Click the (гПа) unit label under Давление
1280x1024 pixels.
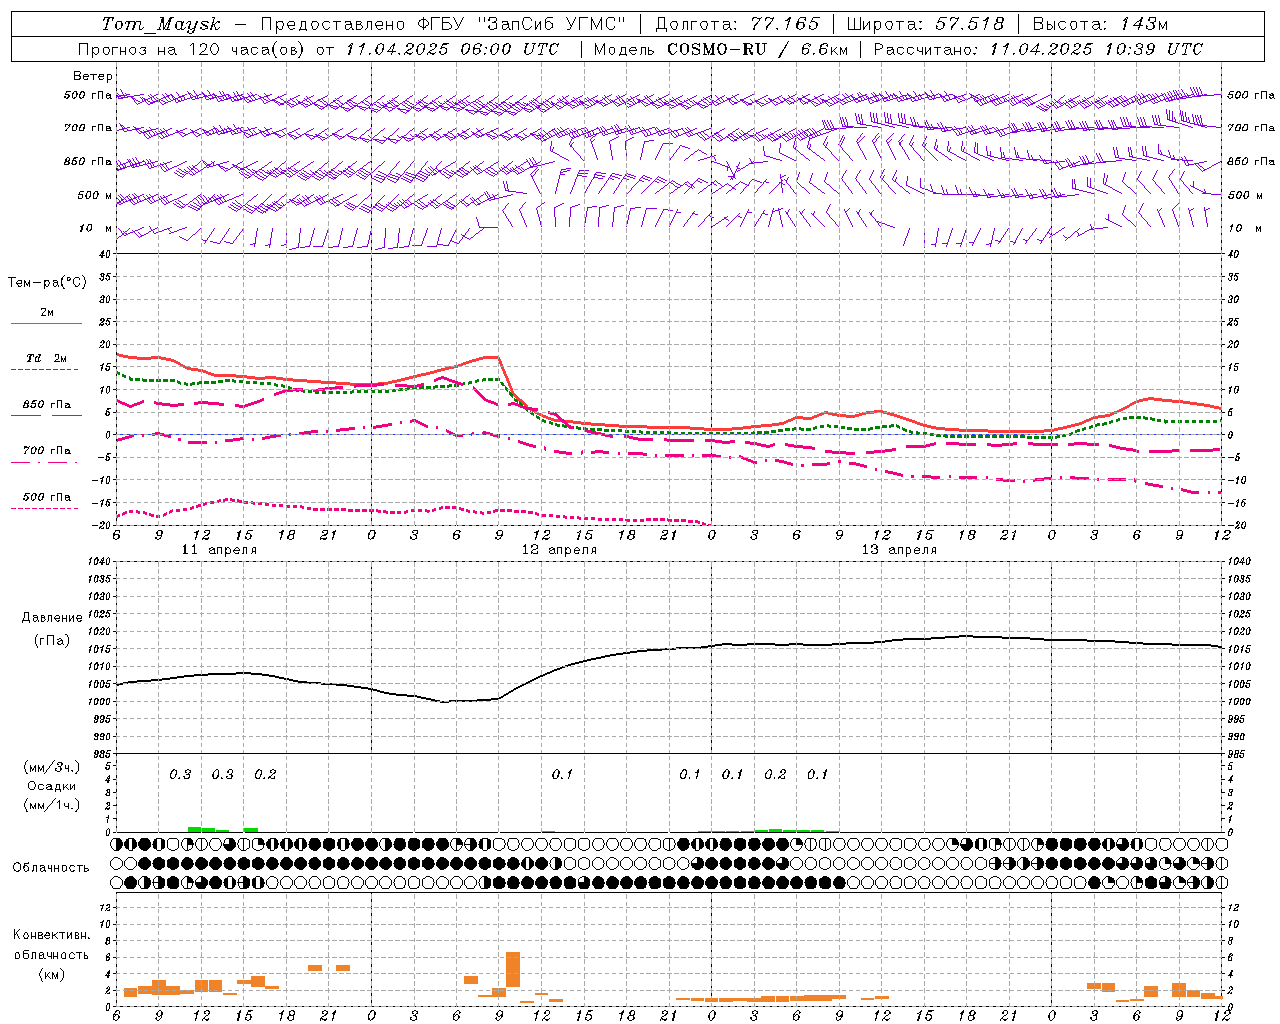coord(52,641)
